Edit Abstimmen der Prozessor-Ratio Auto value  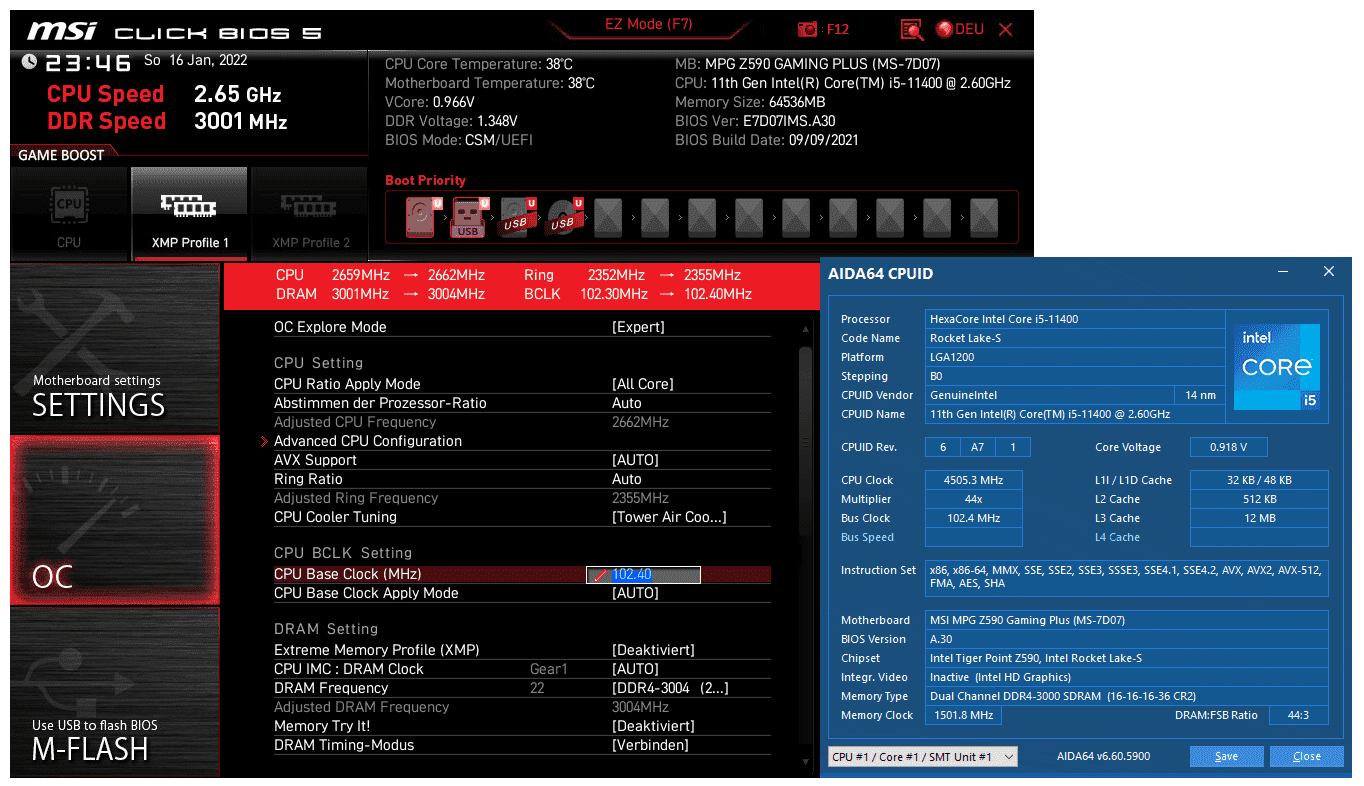627,403
